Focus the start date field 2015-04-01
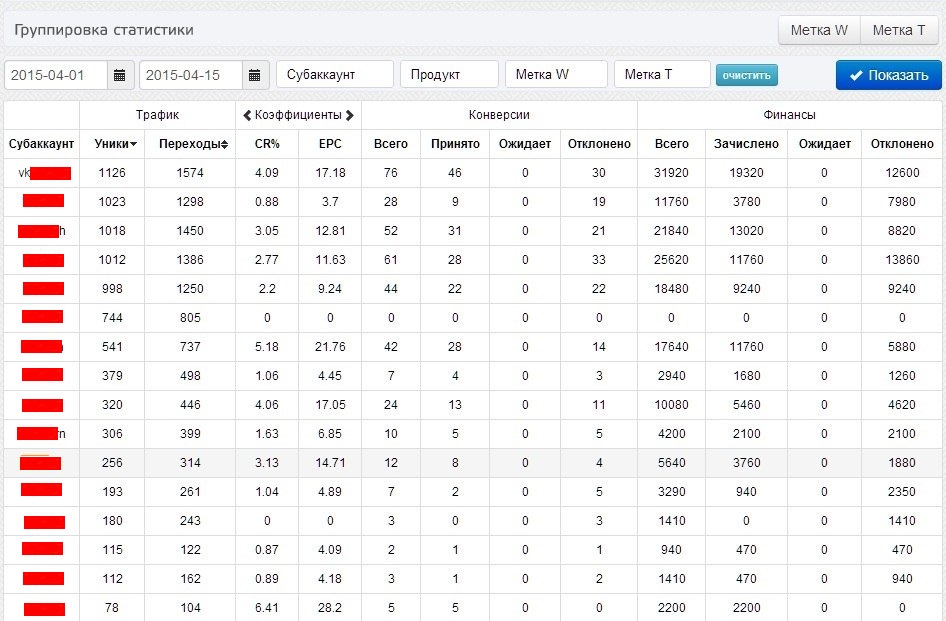 click(56, 75)
